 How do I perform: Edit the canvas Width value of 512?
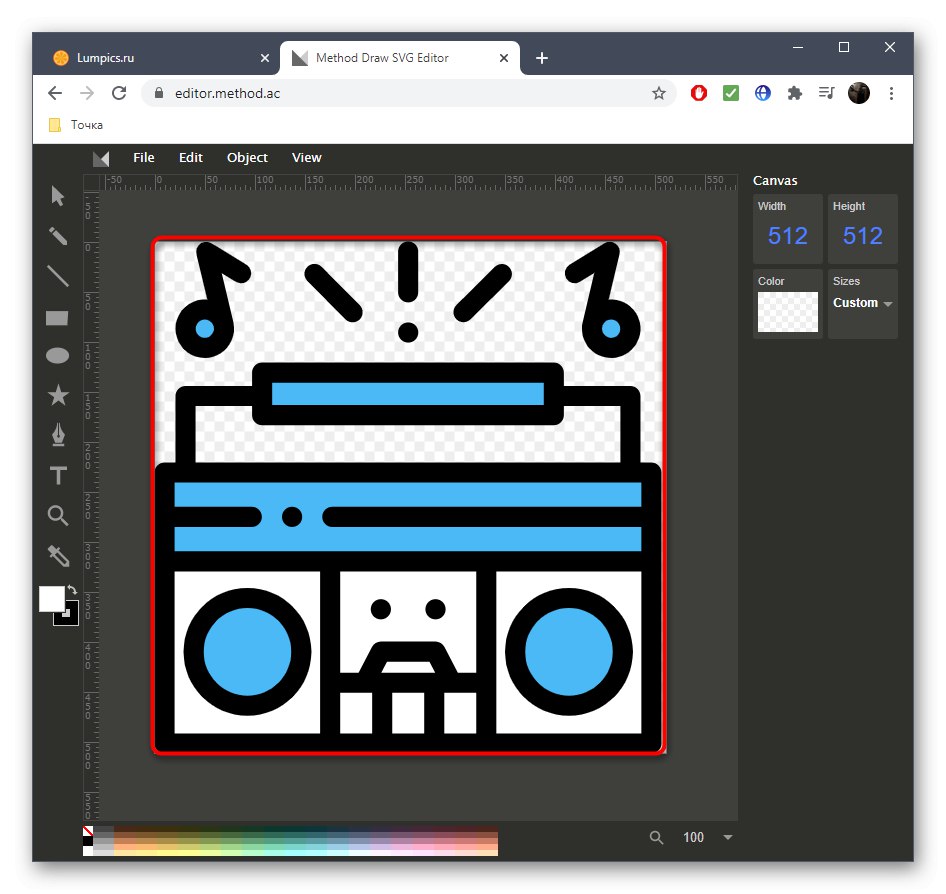(x=787, y=235)
